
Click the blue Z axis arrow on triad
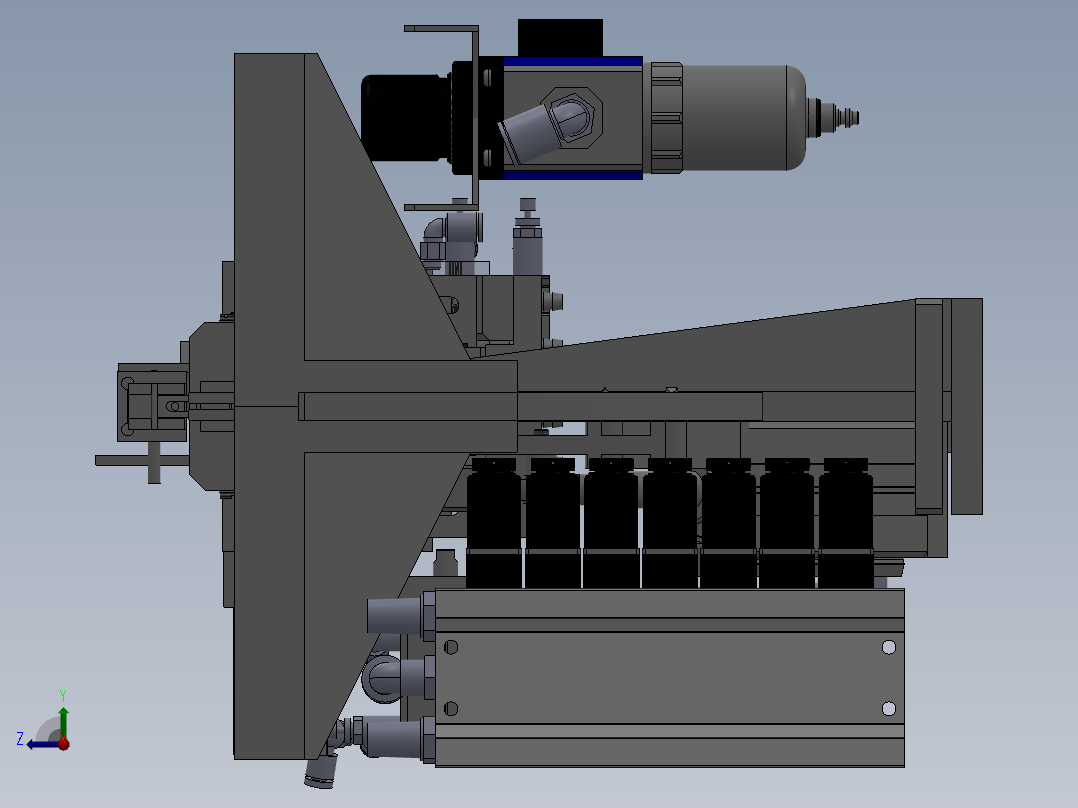click(x=43, y=744)
